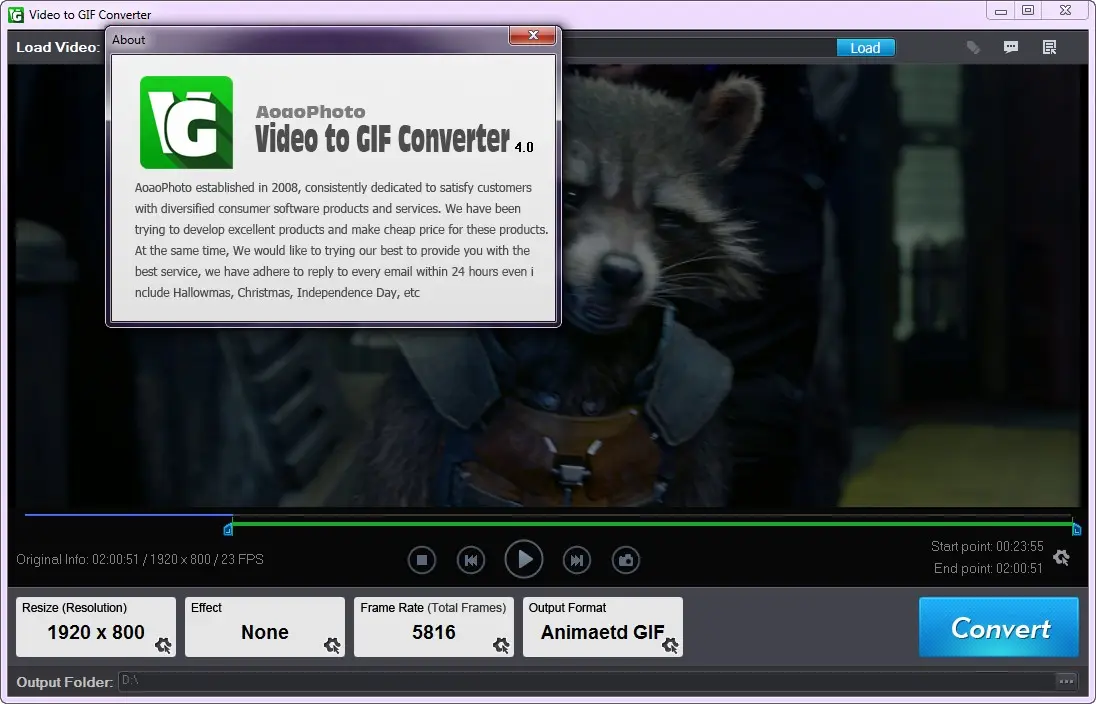Open Resize resolution settings gear

(x=163, y=645)
